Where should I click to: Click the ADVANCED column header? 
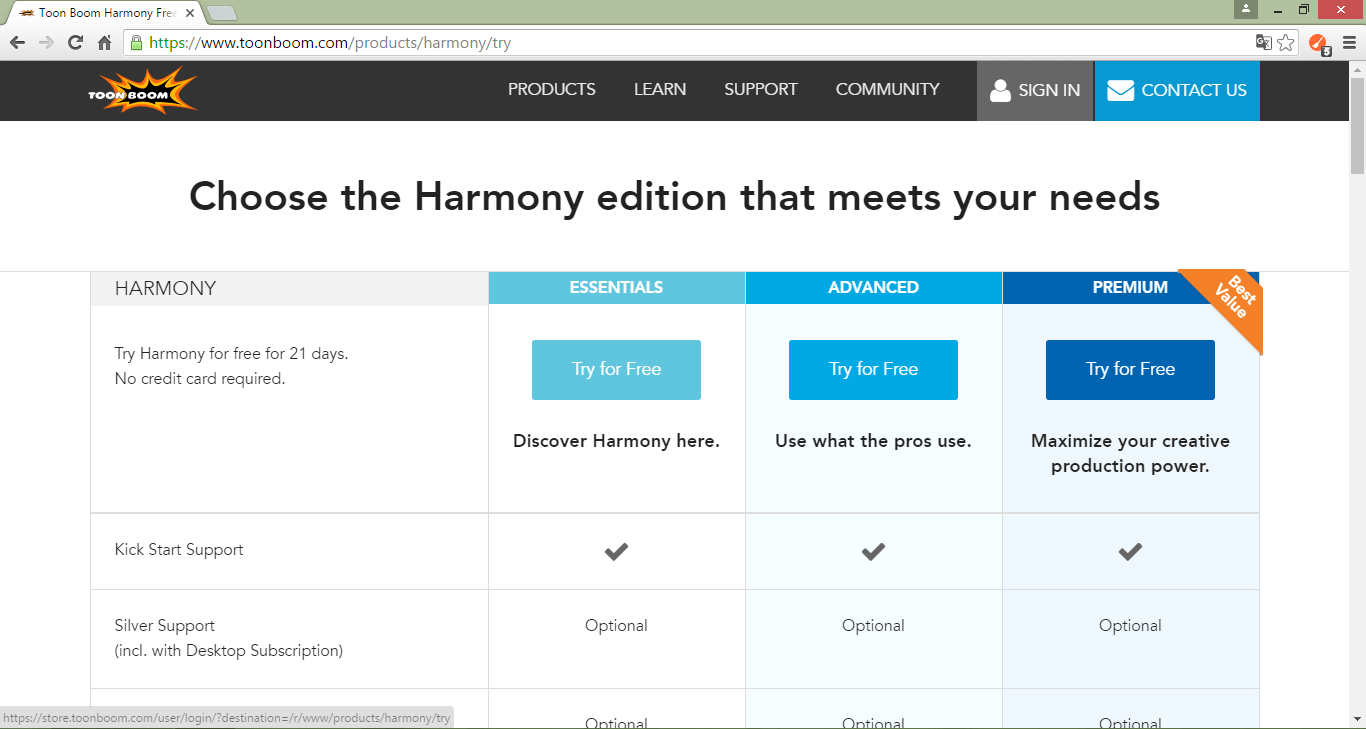pyautogui.click(x=874, y=288)
